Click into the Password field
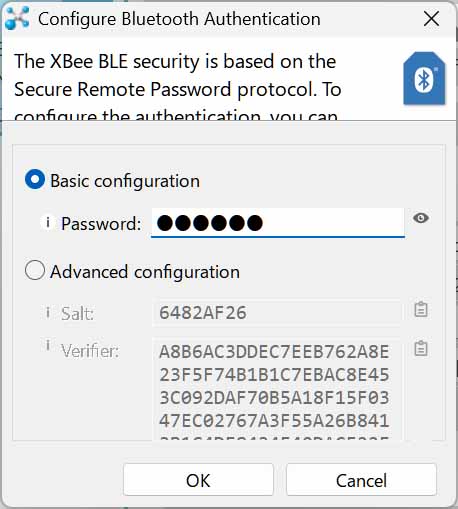Image resolution: width=458 pixels, height=509 pixels. point(278,223)
